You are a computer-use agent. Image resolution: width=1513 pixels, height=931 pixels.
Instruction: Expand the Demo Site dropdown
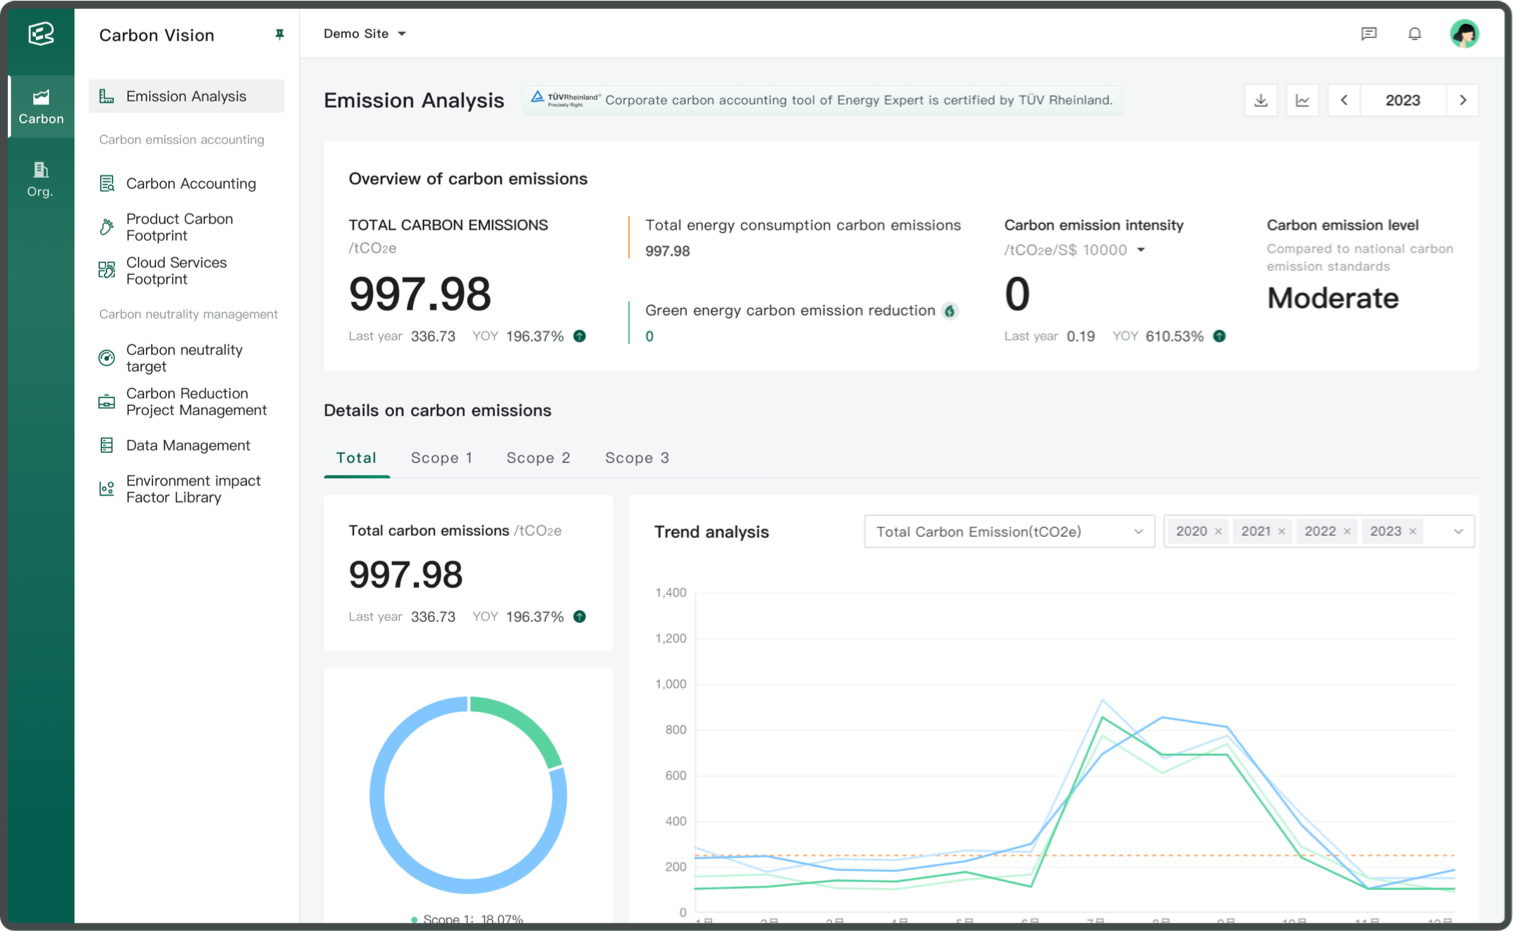364,34
